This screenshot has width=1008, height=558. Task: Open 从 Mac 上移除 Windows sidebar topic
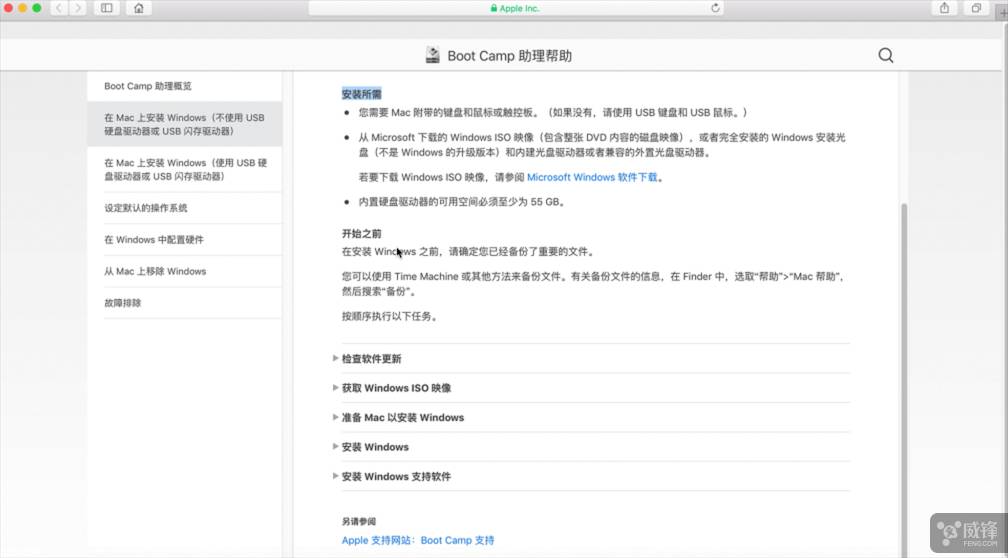click(184, 271)
